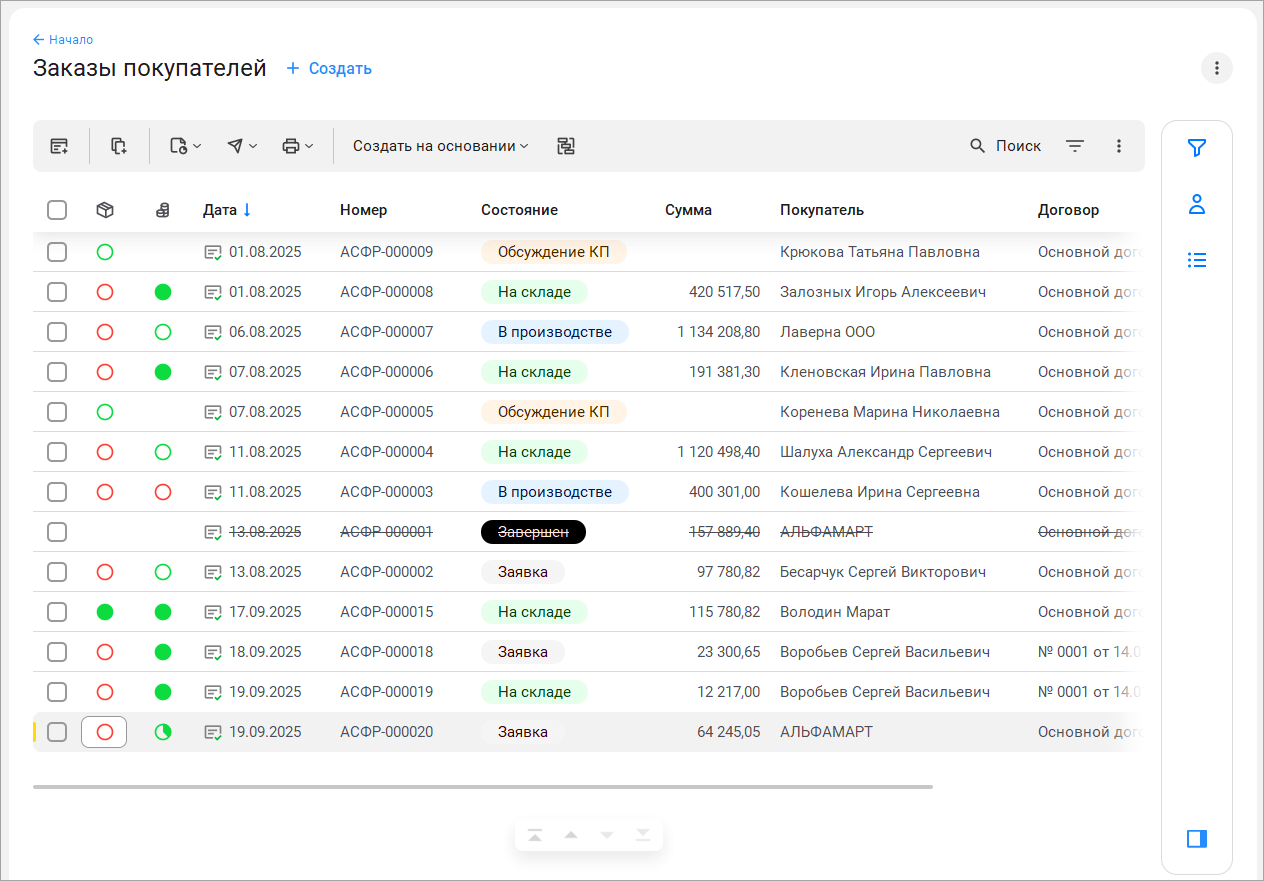Open page options three-dot button top right
The height and width of the screenshot is (881, 1264).
[x=1217, y=68]
